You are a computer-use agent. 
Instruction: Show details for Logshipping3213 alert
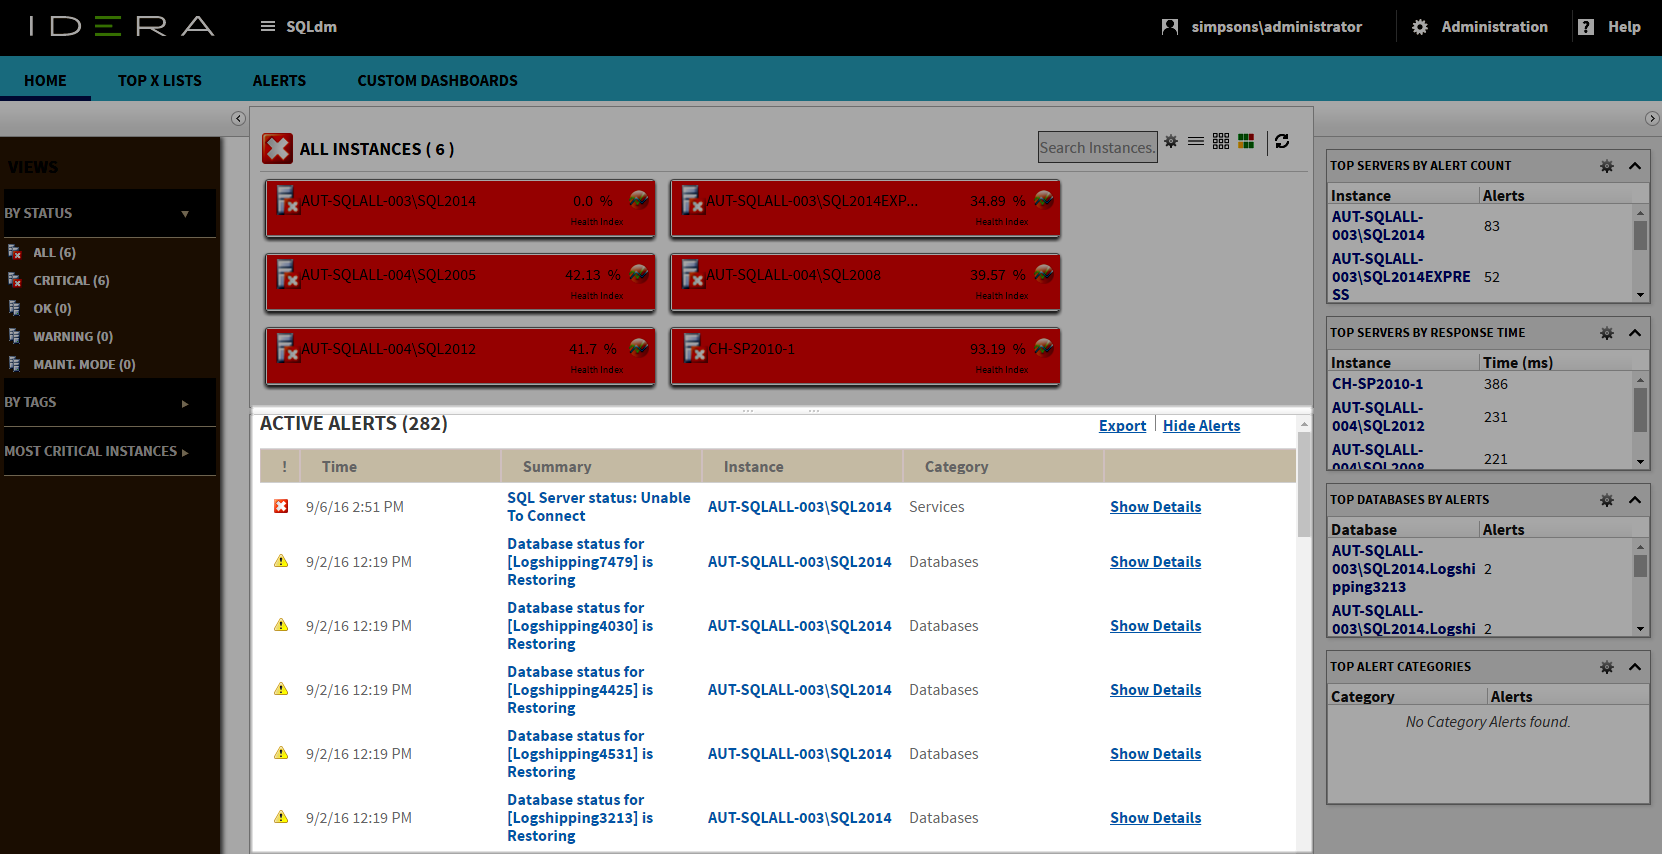tap(1155, 818)
